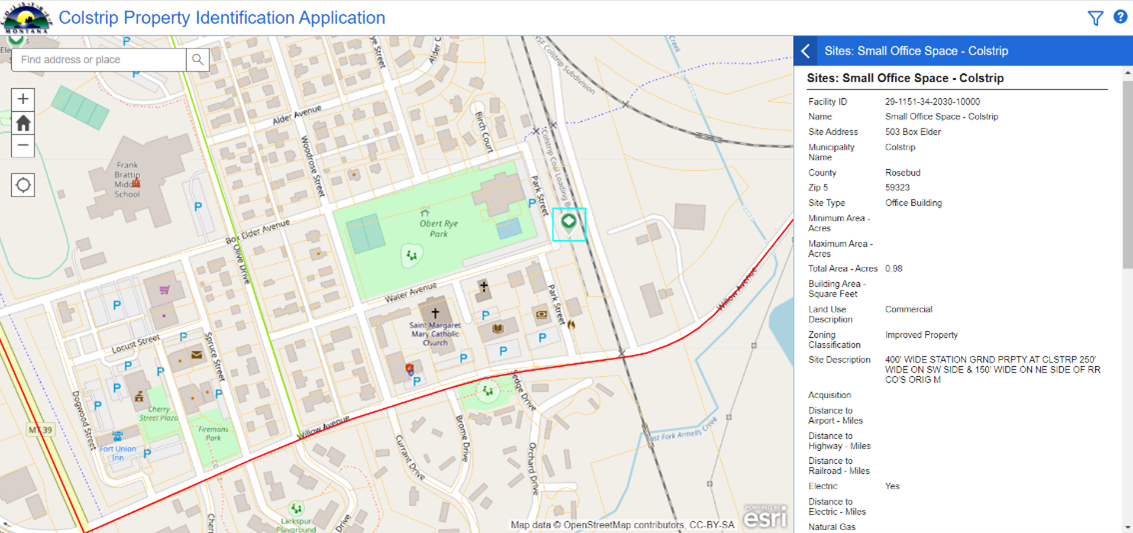Focus the Find address or place field
Screen dimensions: 1133x533
click(x=100, y=60)
